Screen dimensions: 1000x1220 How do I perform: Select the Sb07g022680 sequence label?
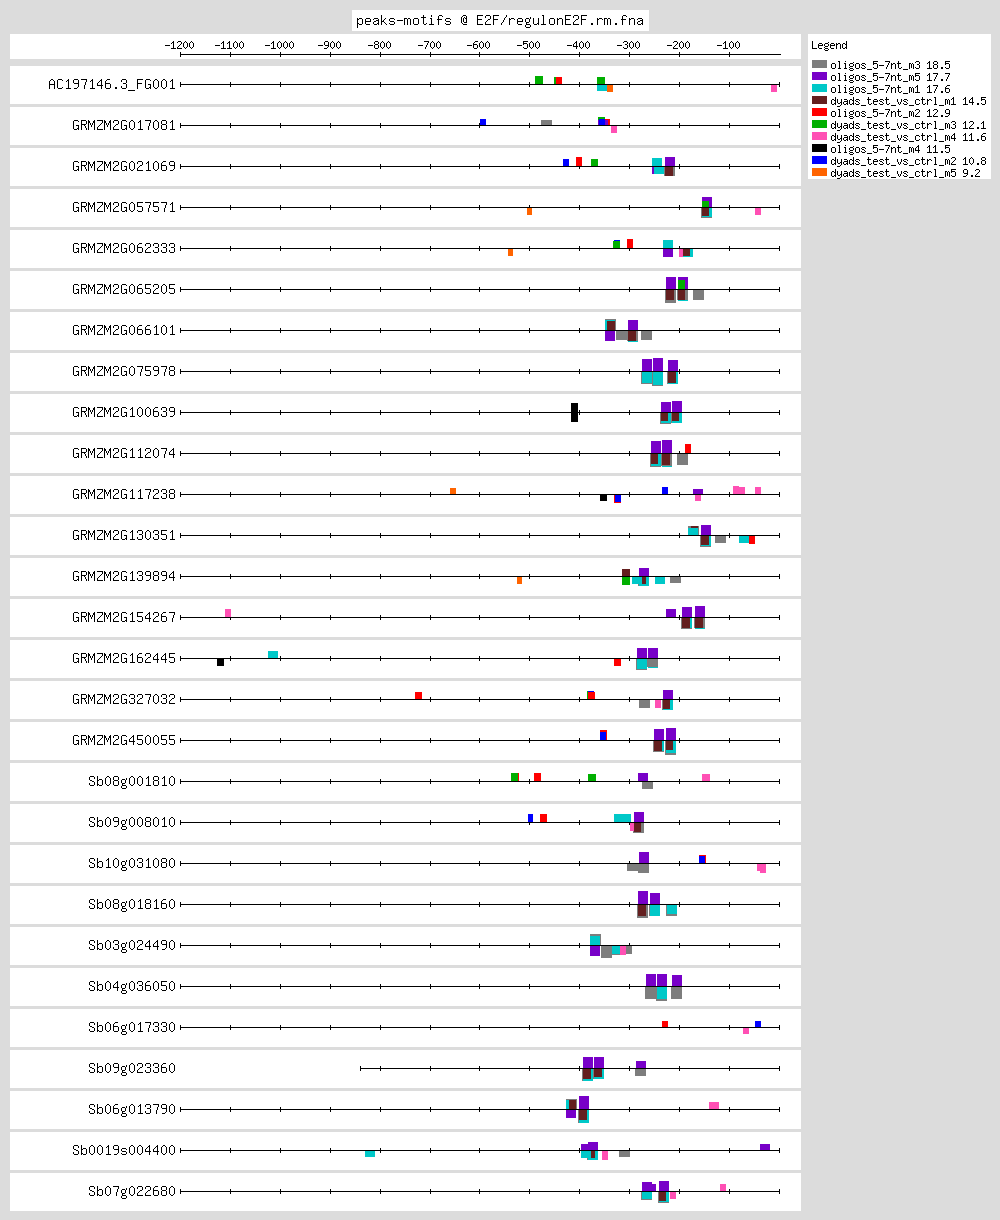pos(132,1191)
